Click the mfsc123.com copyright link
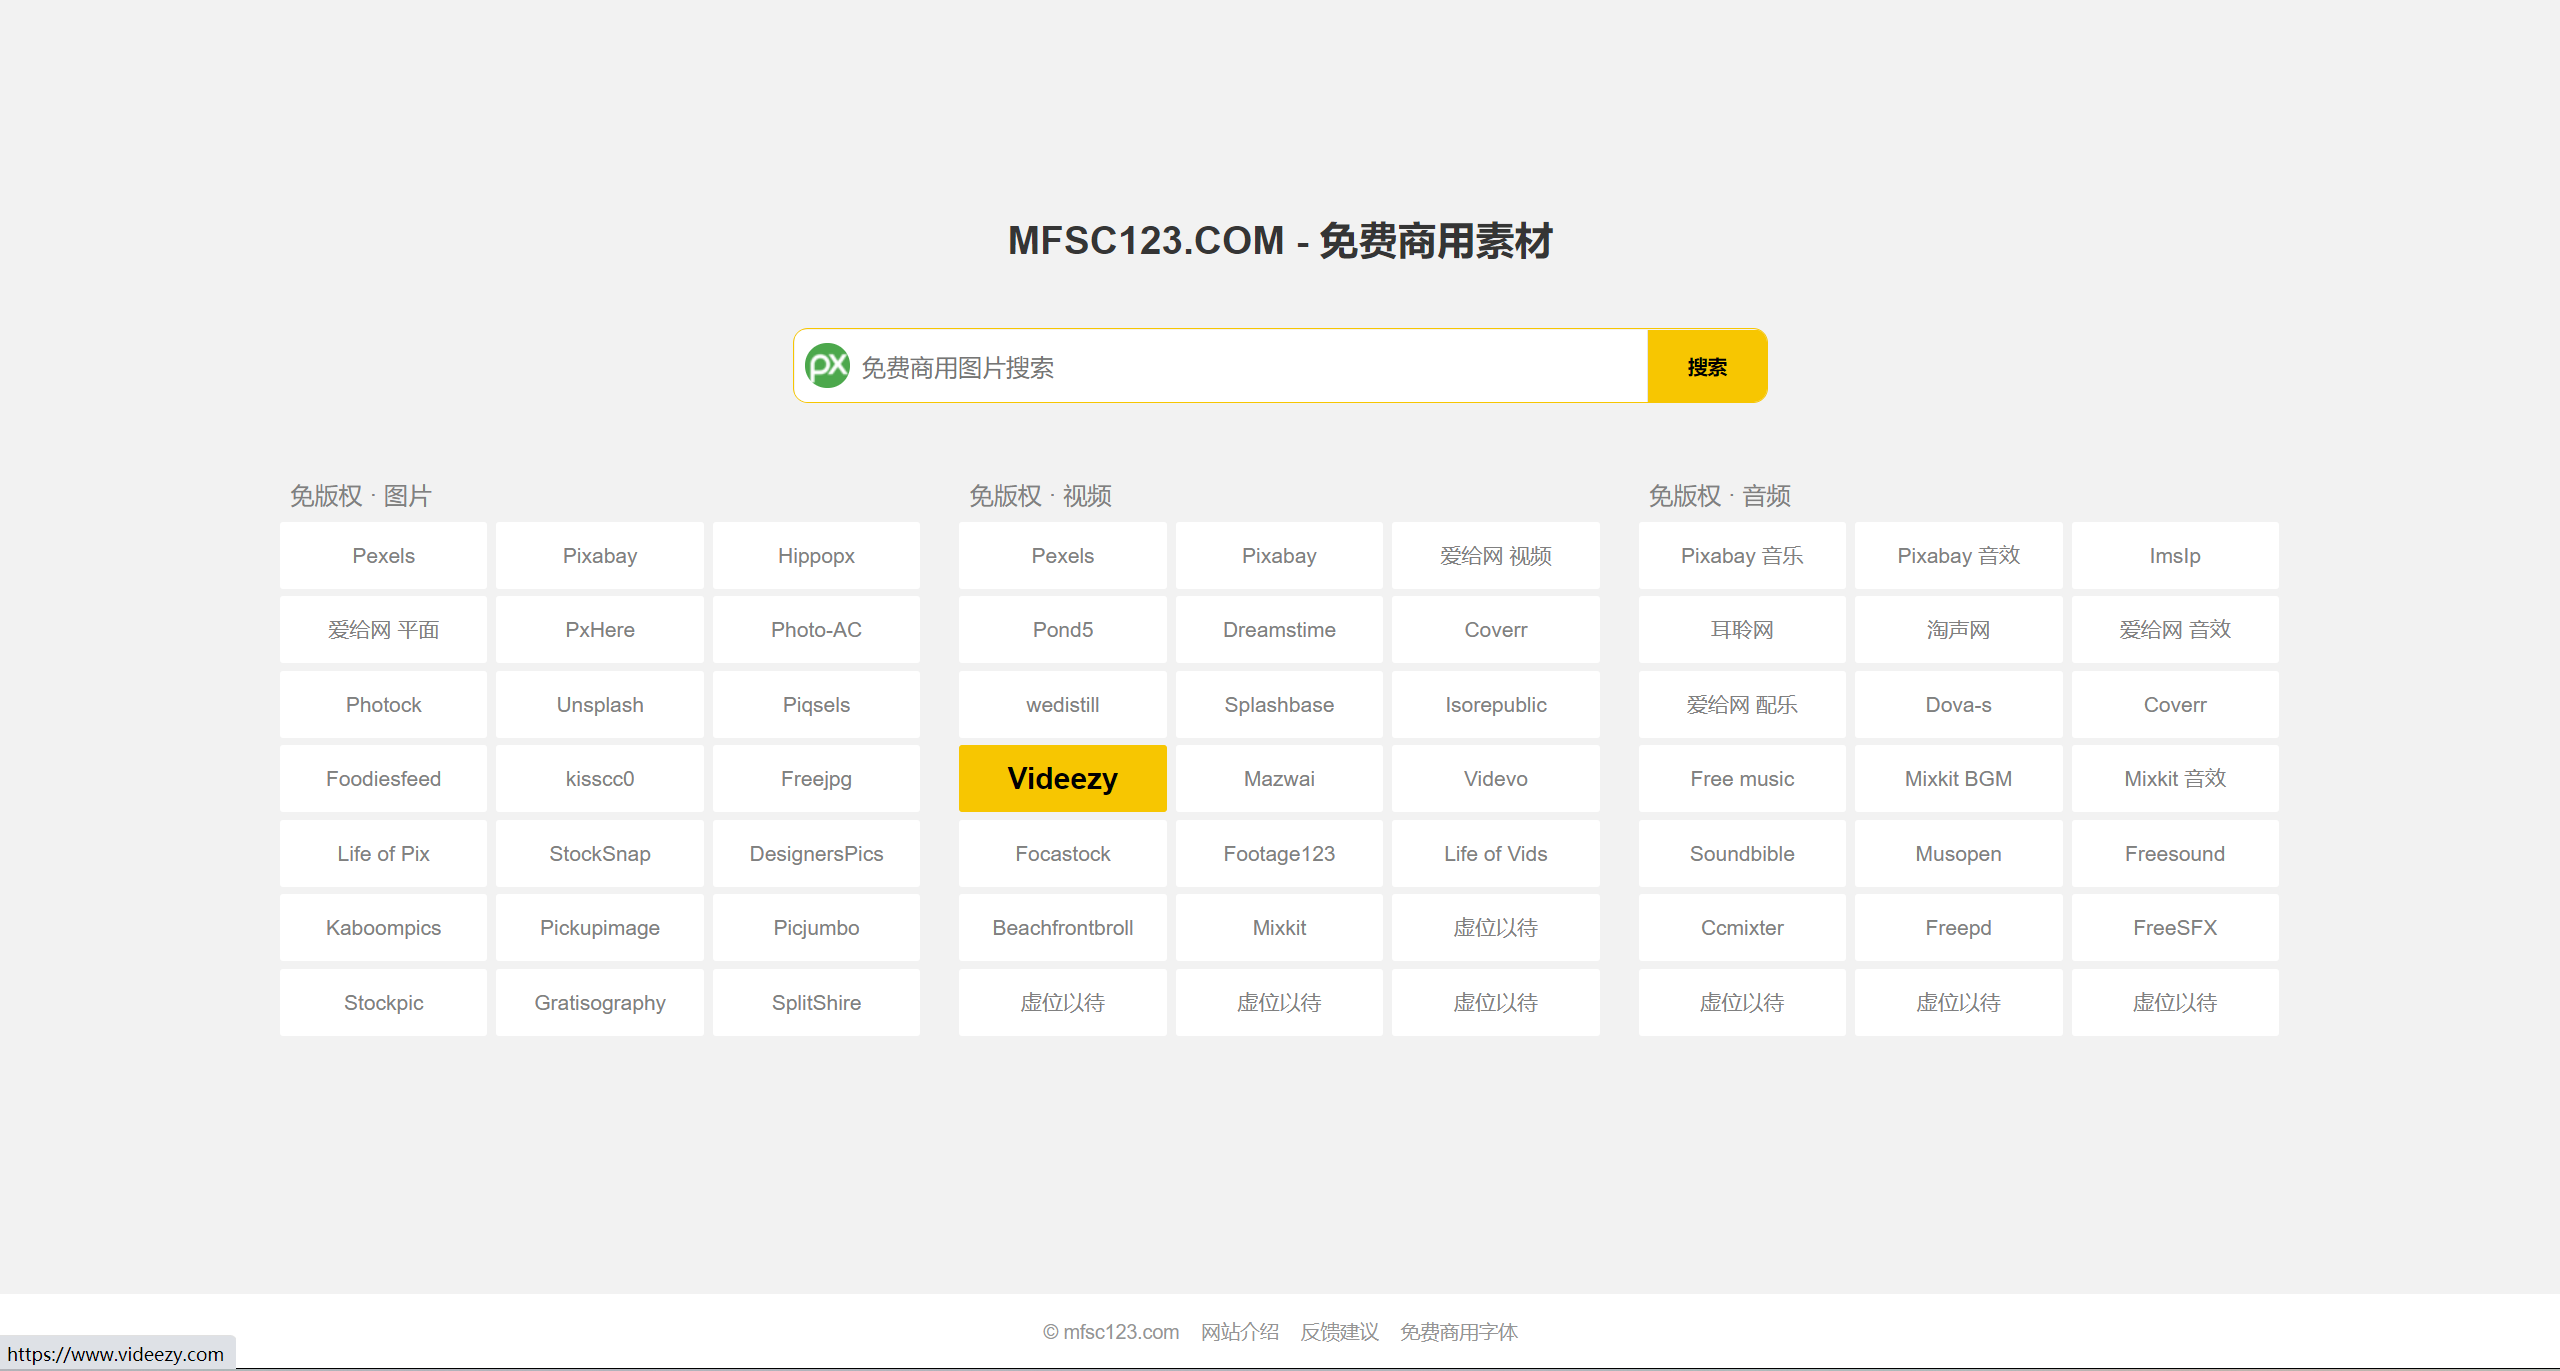The width and height of the screenshot is (2560, 1371). [1110, 1332]
